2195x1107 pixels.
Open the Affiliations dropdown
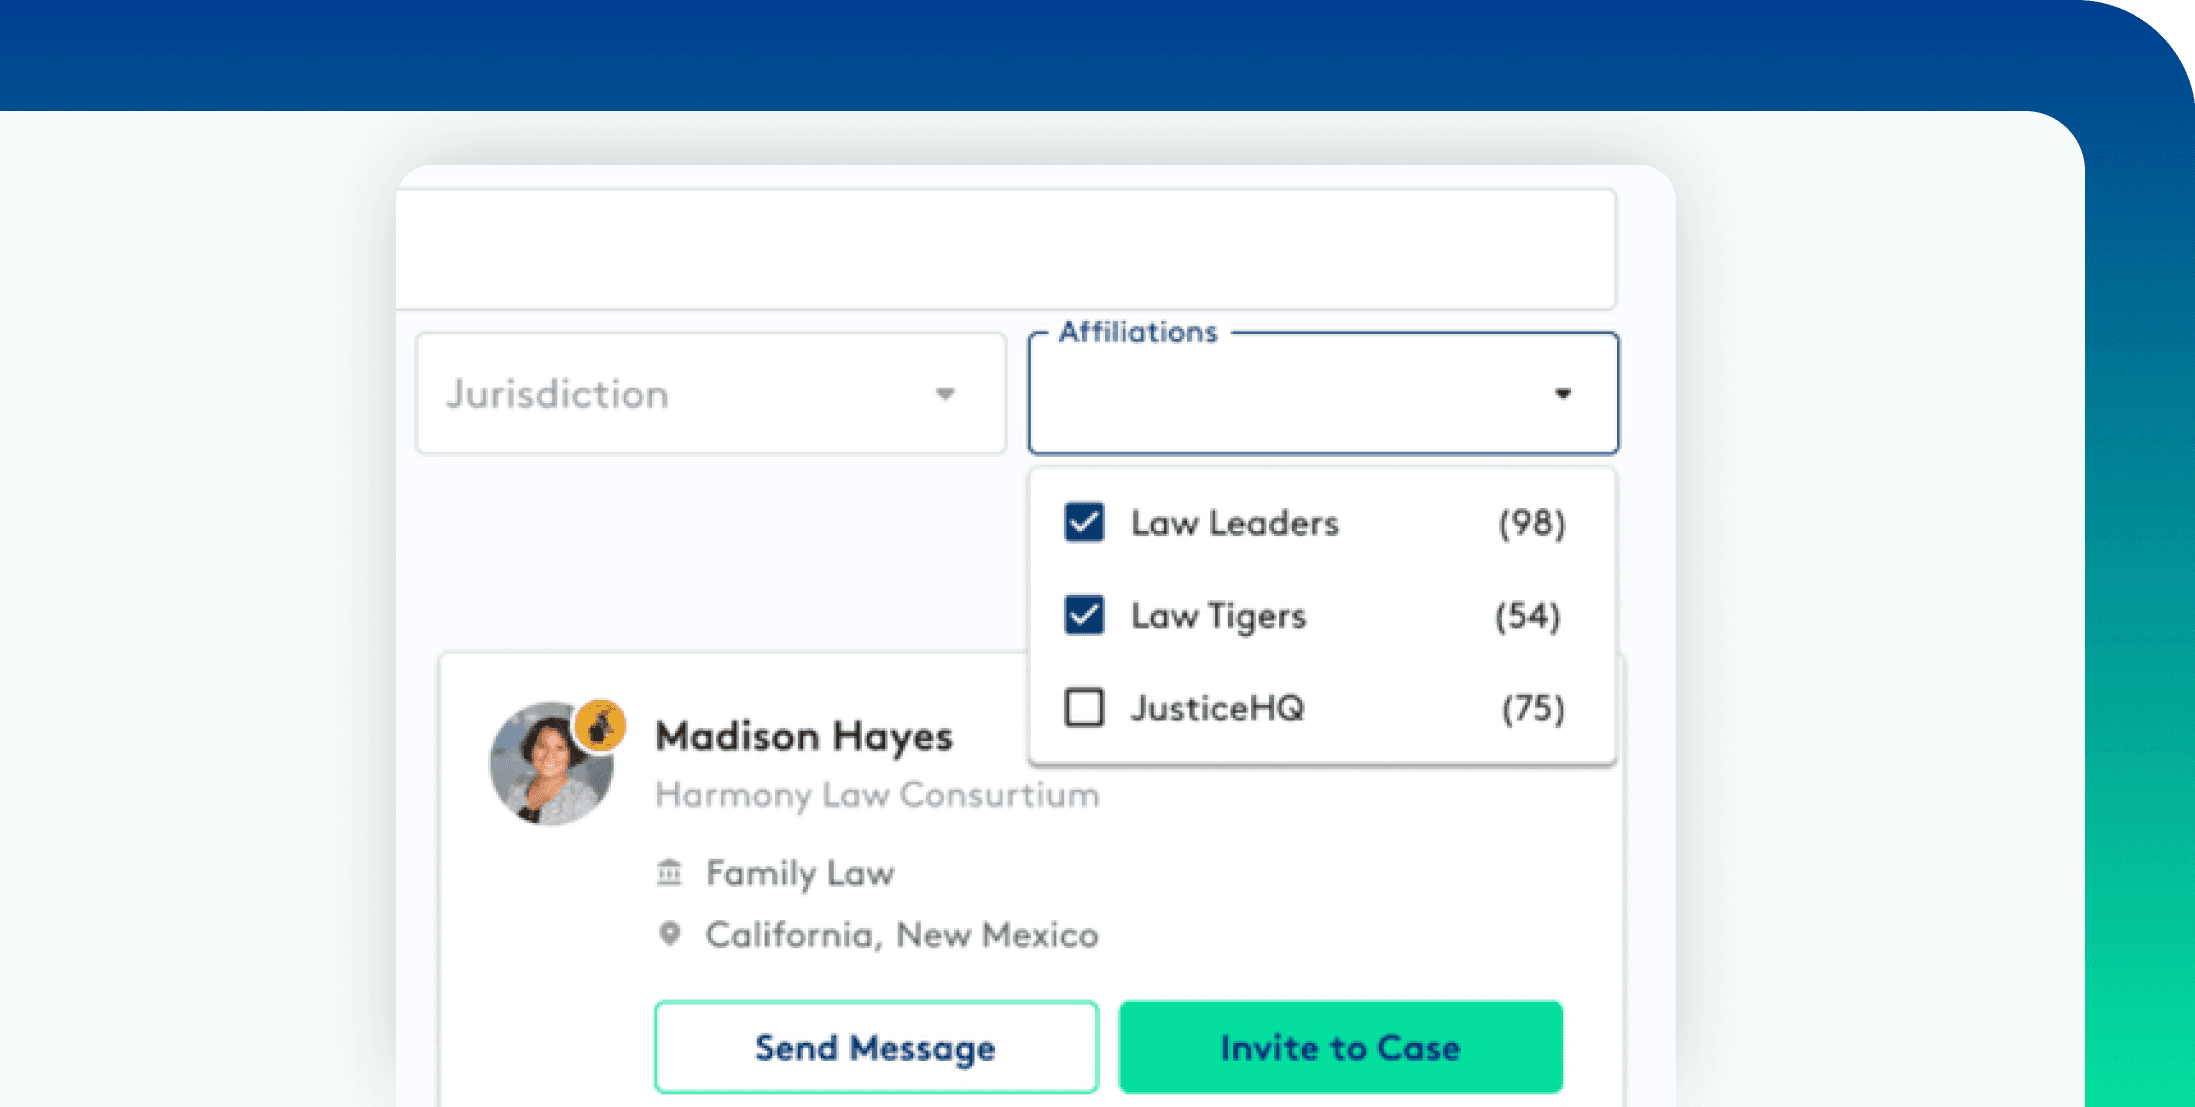coord(1322,394)
